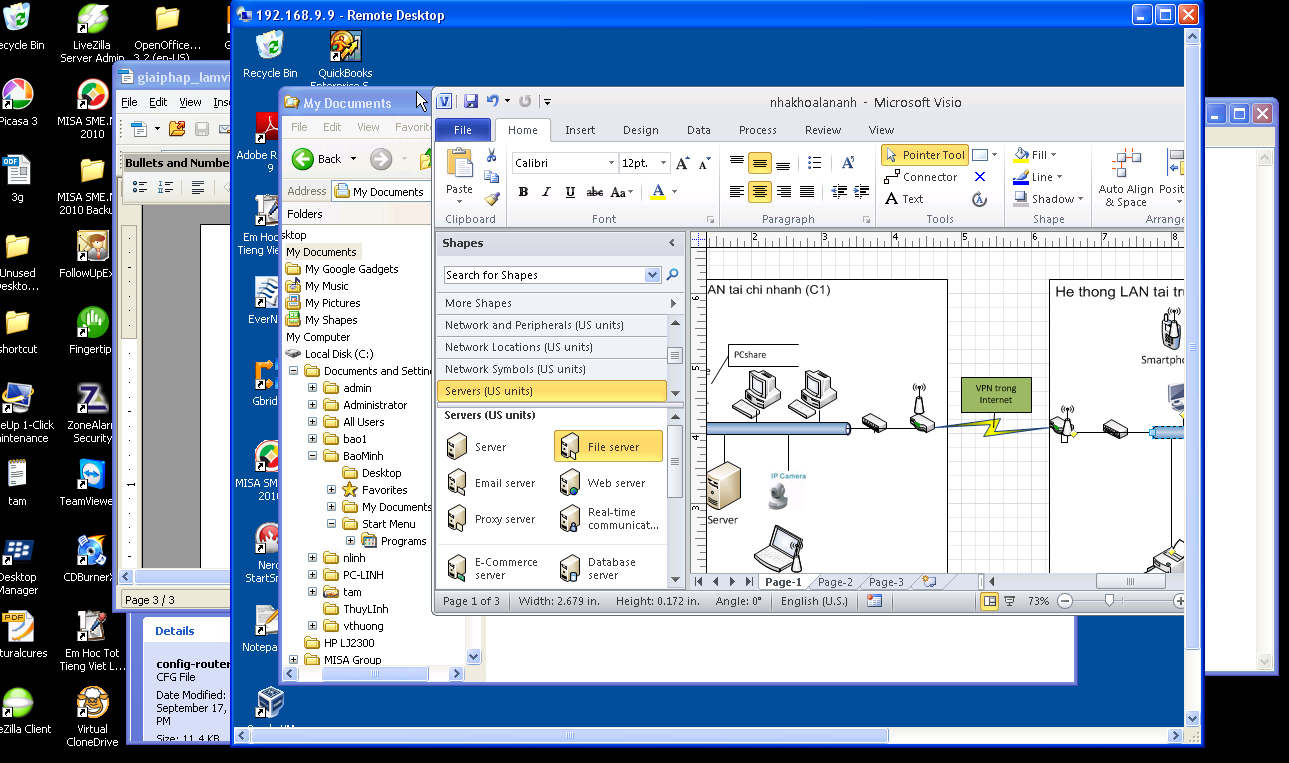Click the connection point X icon
1289x763 pixels.
pyautogui.click(x=980, y=177)
